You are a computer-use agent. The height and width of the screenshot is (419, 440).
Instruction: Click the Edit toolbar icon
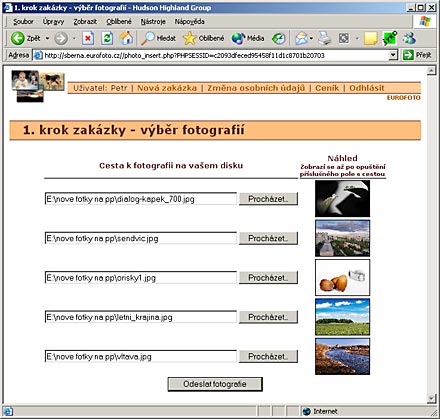(344, 38)
